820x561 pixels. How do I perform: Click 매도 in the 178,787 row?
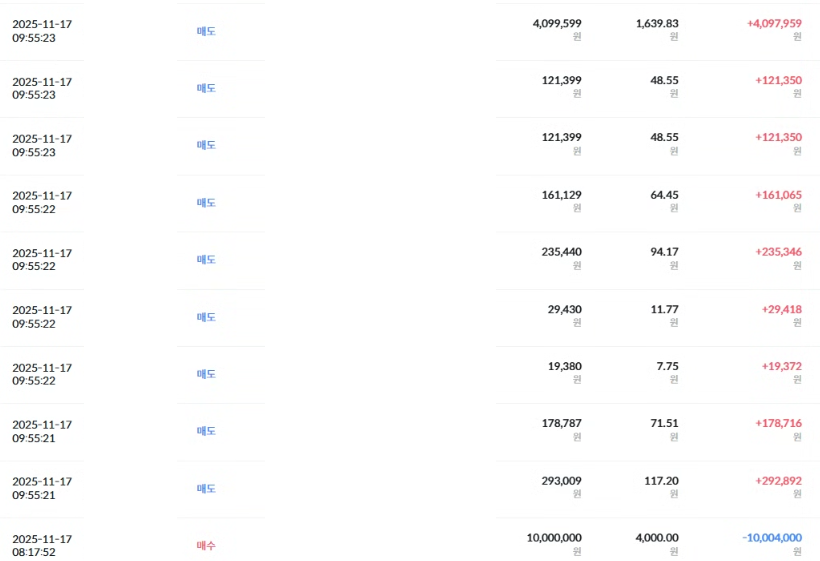[x=206, y=432]
